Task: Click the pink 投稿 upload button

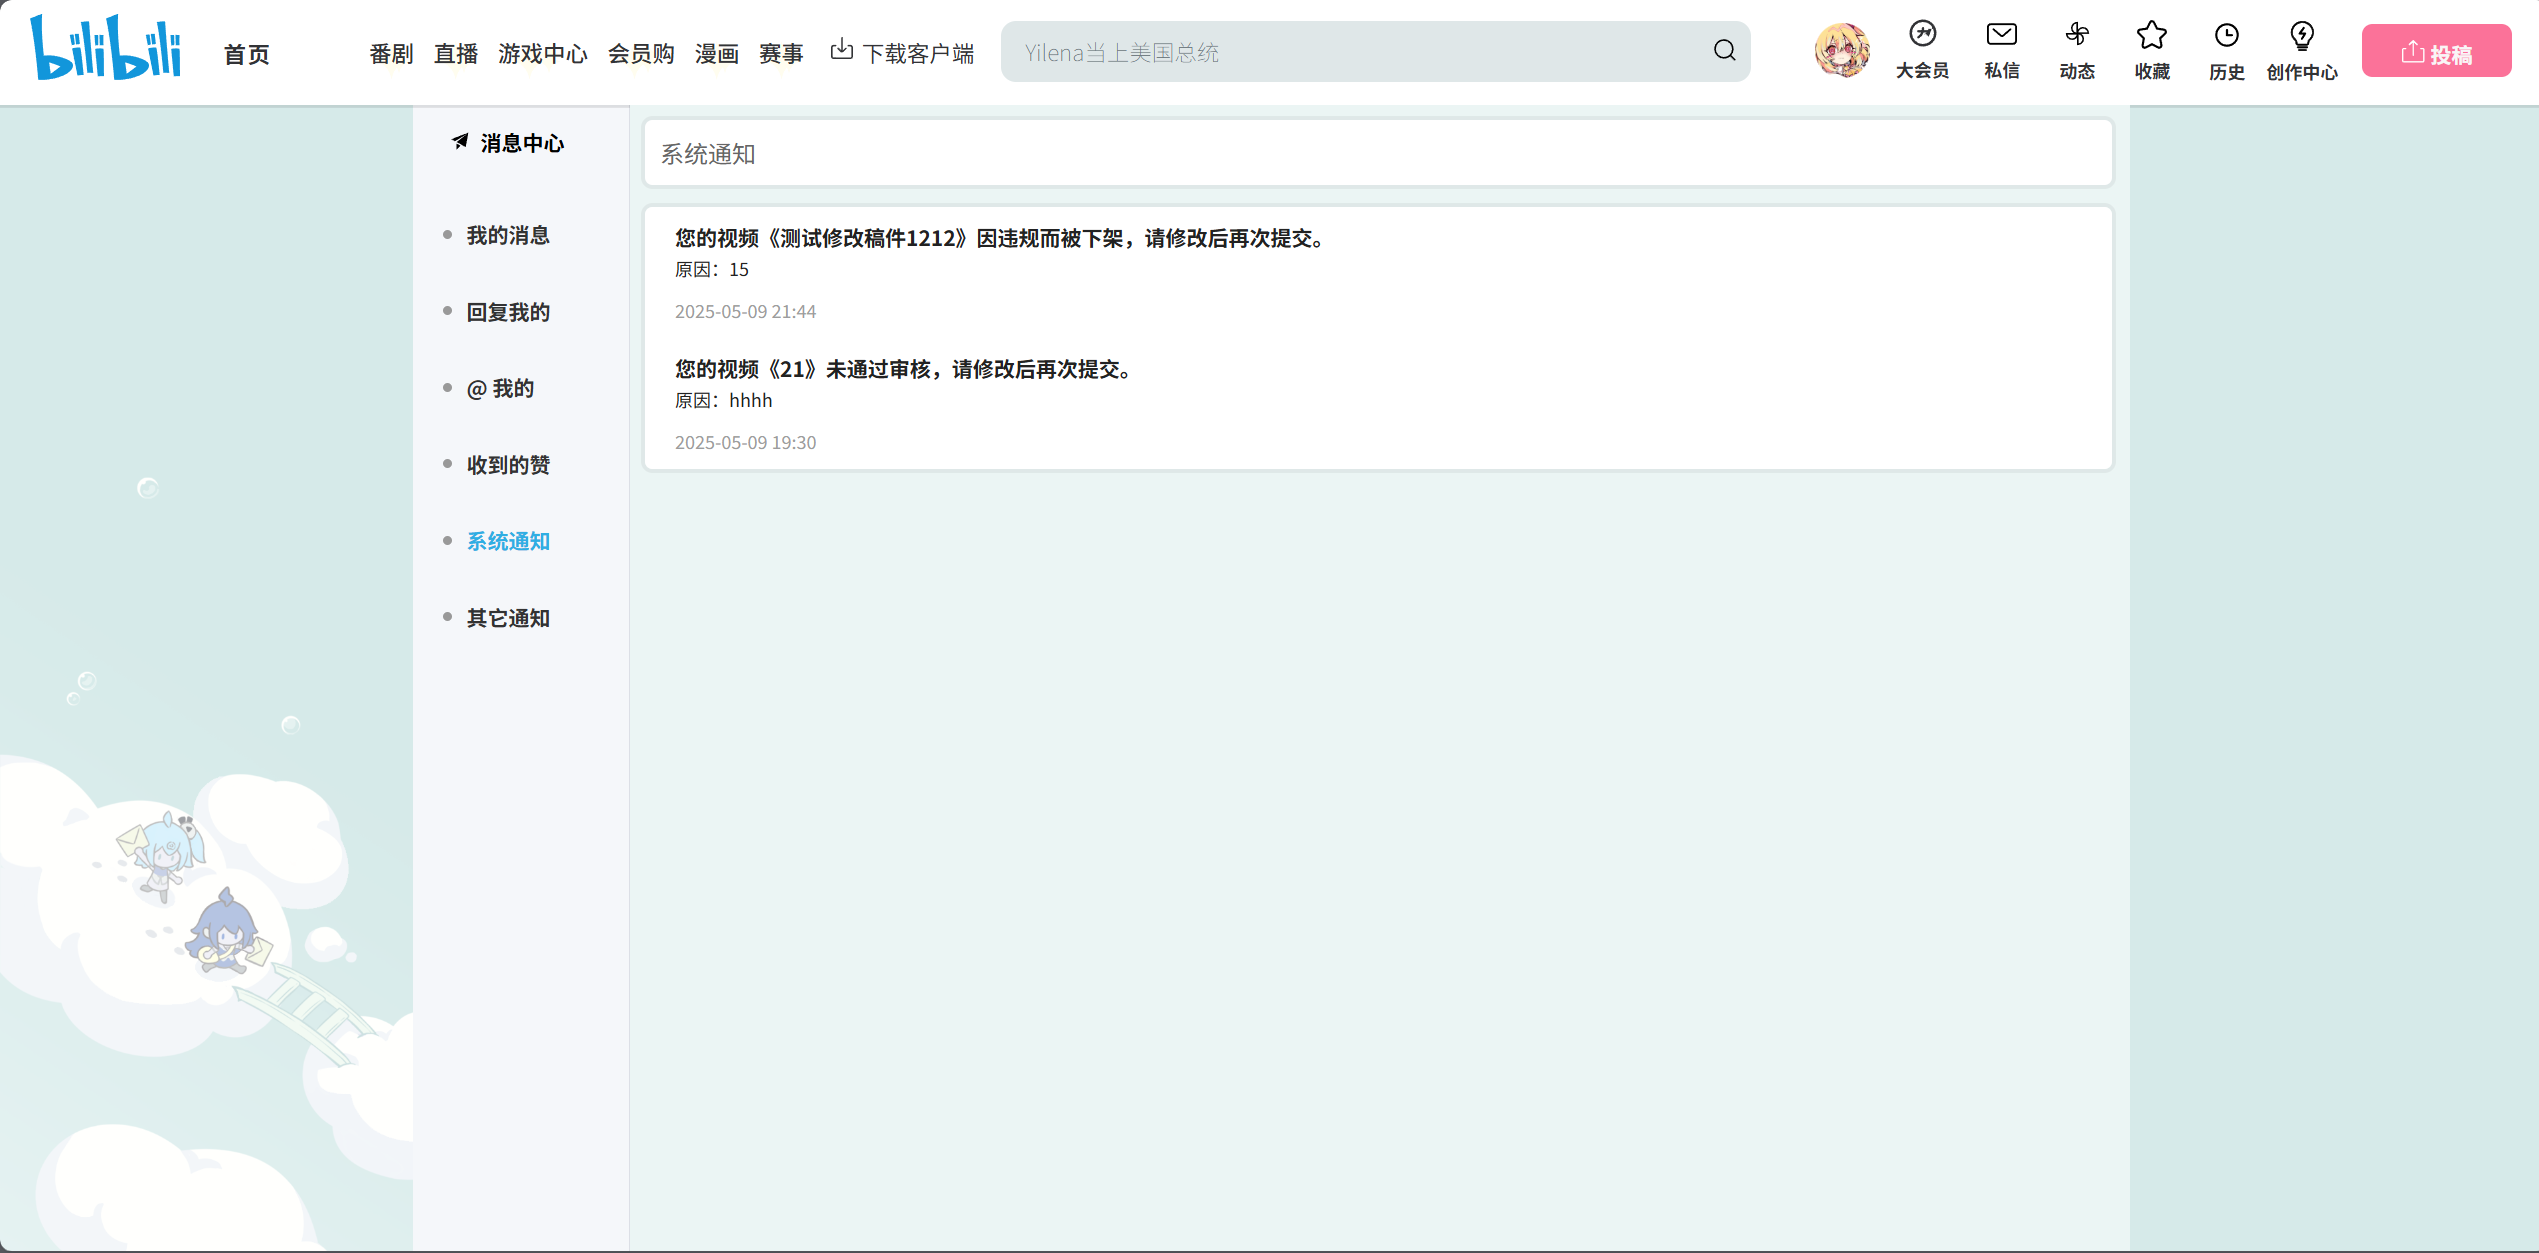Action: coord(2436,52)
